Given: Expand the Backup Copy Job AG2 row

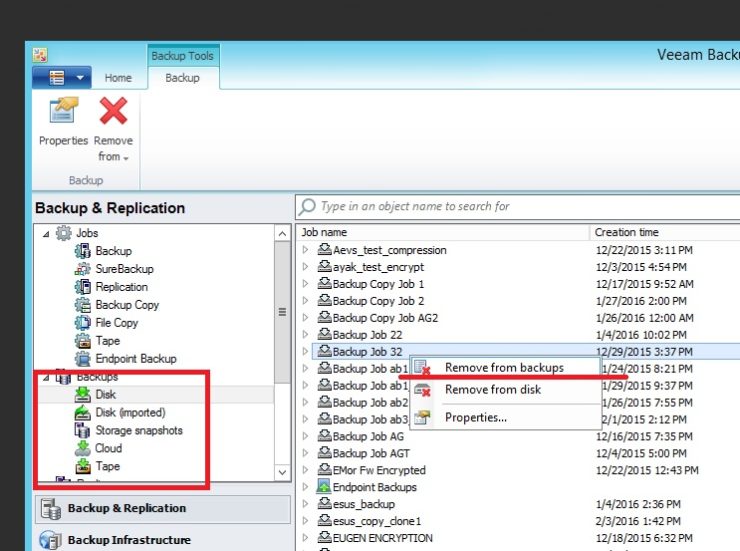Looking at the screenshot, I should pos(305,317).
